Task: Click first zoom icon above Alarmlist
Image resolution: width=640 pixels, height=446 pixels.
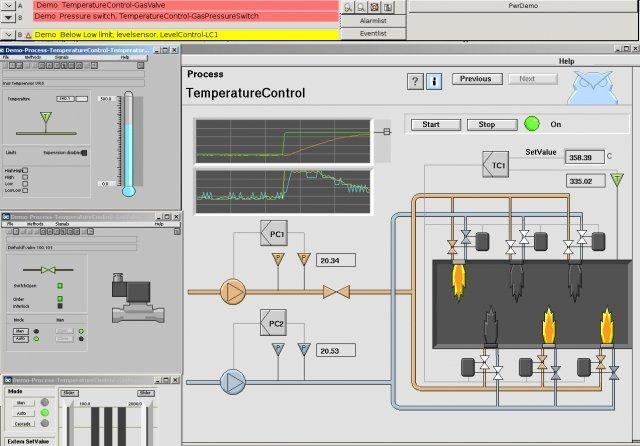Action: (x=348, y=7)
